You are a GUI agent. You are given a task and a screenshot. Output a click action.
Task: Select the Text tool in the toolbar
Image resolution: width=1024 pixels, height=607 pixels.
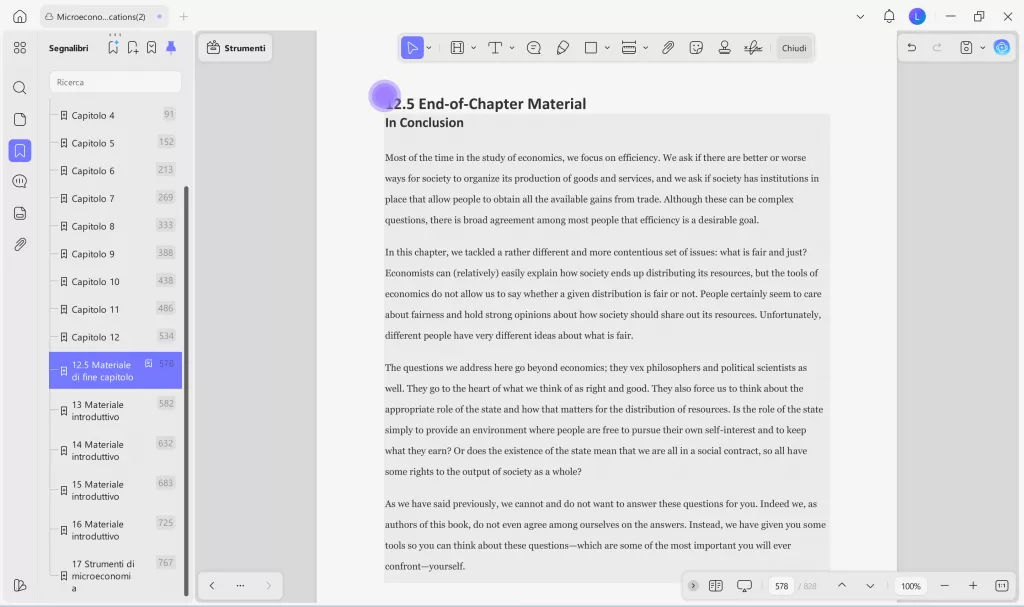(495, 47)
